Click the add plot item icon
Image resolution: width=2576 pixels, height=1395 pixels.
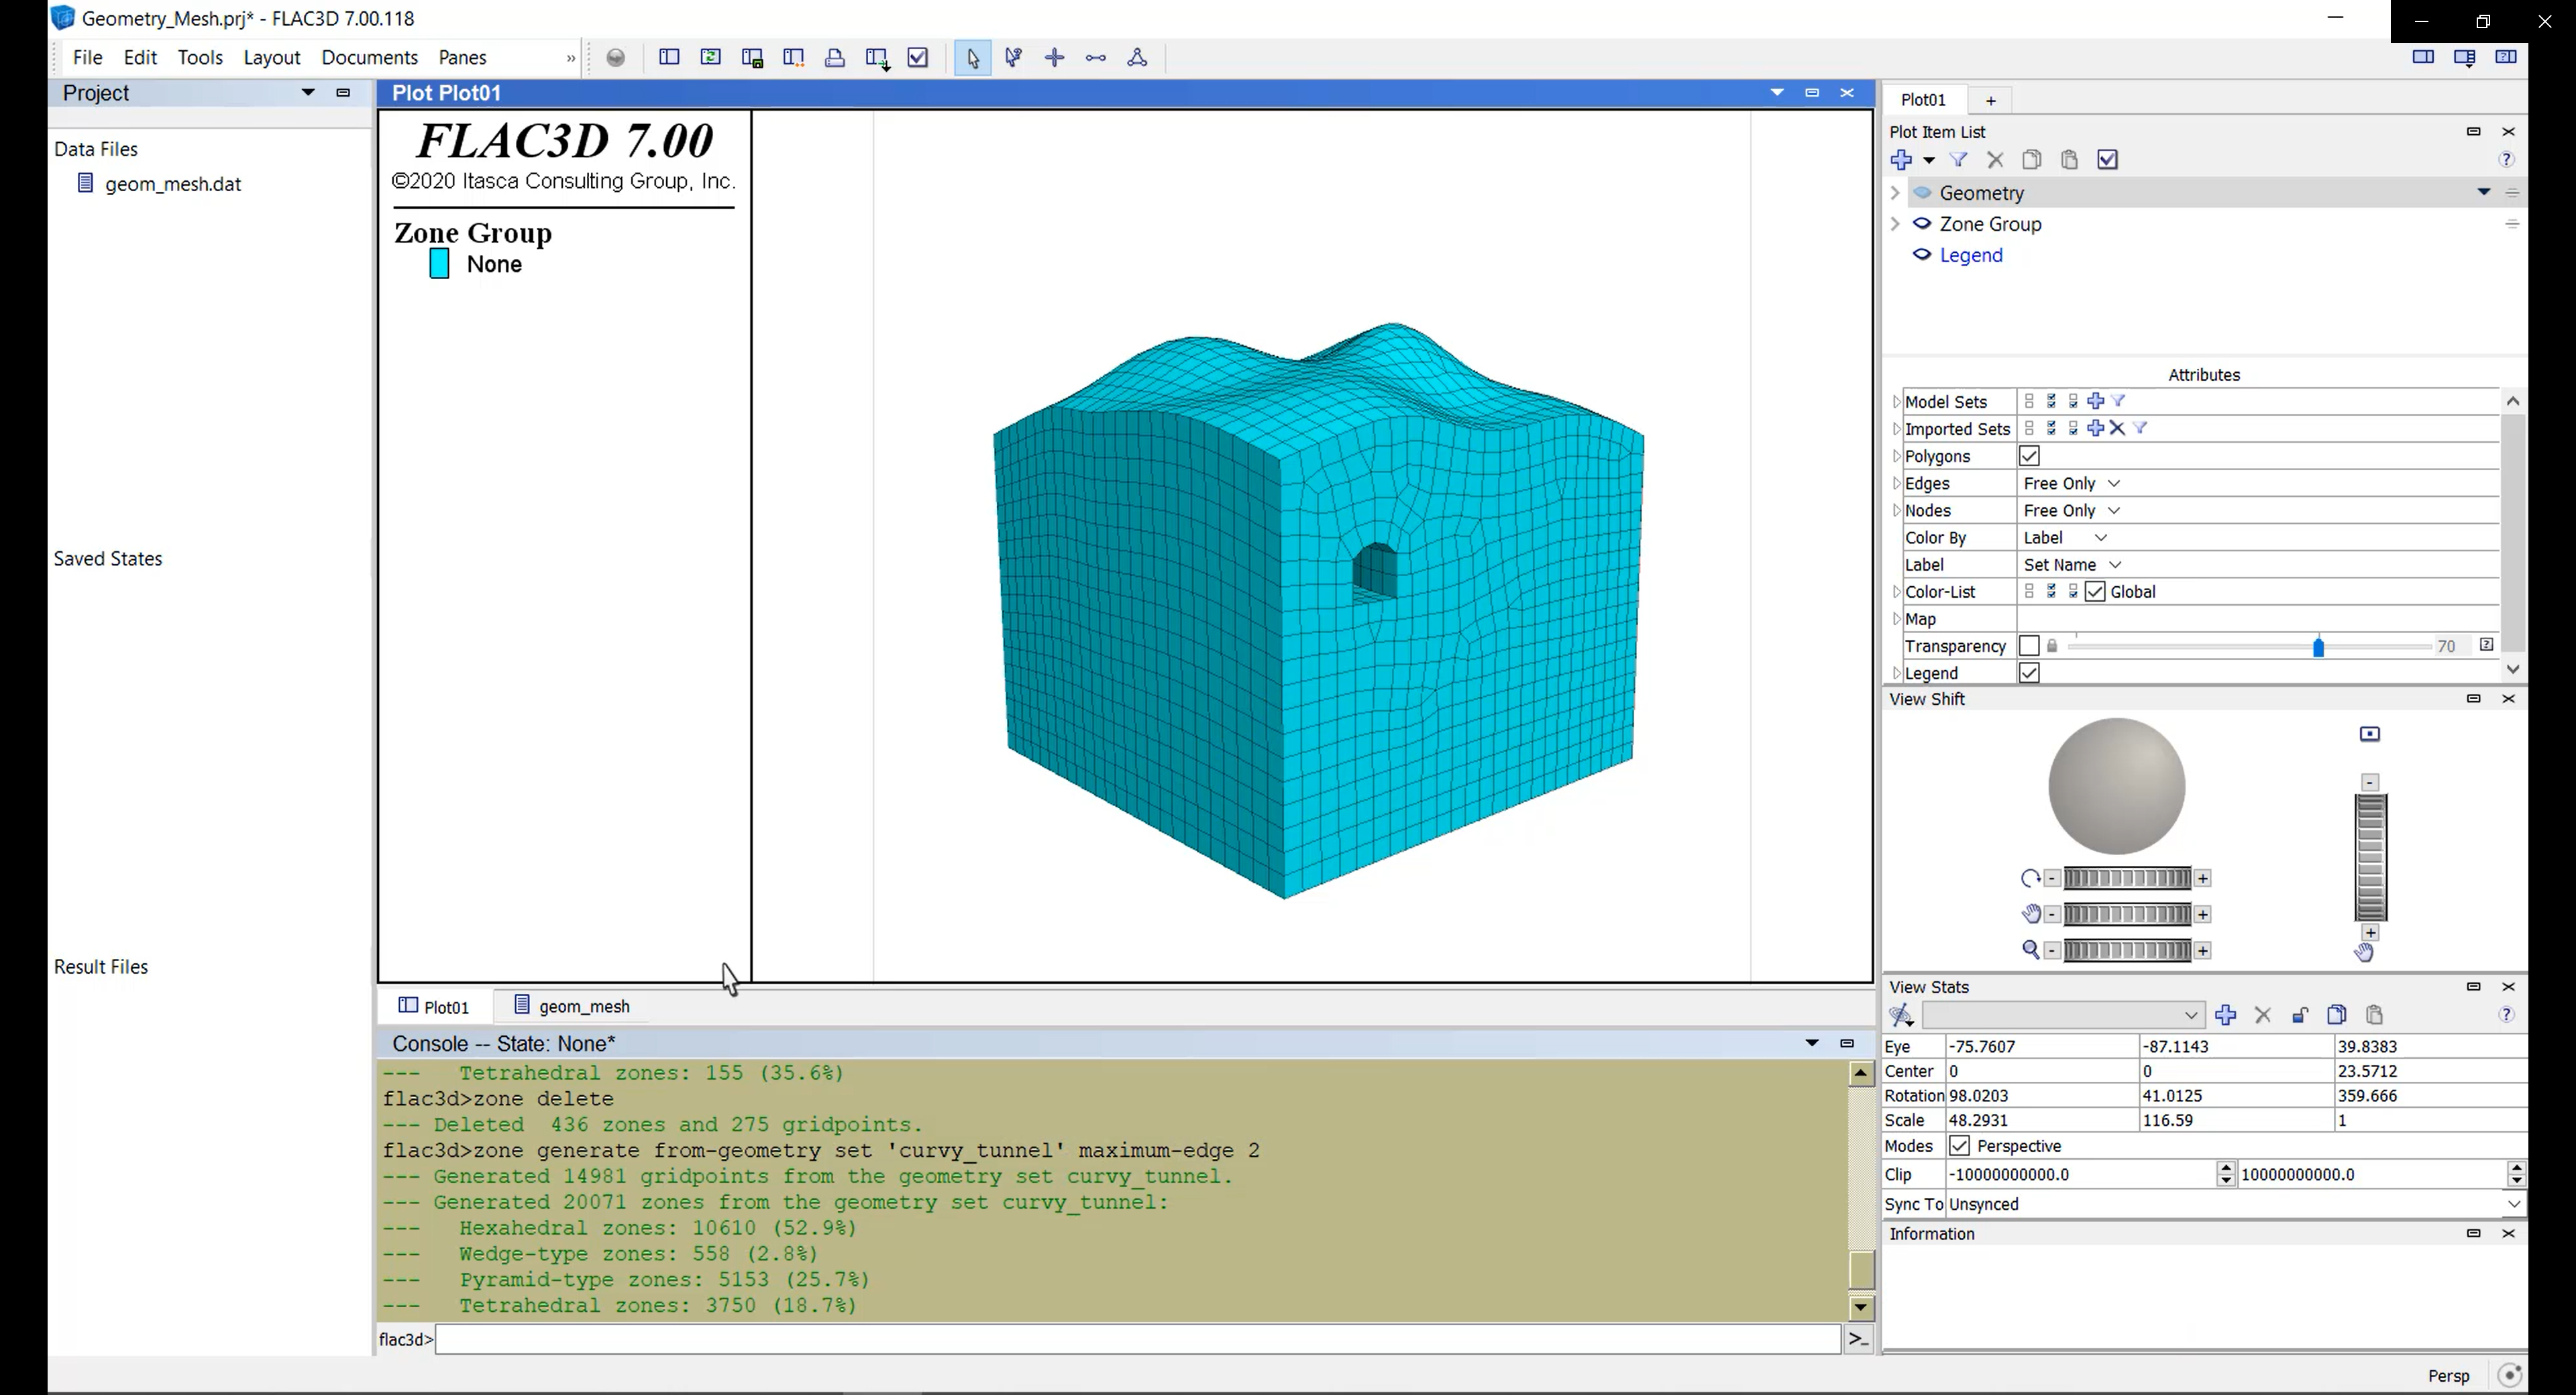click(1901, 158)
